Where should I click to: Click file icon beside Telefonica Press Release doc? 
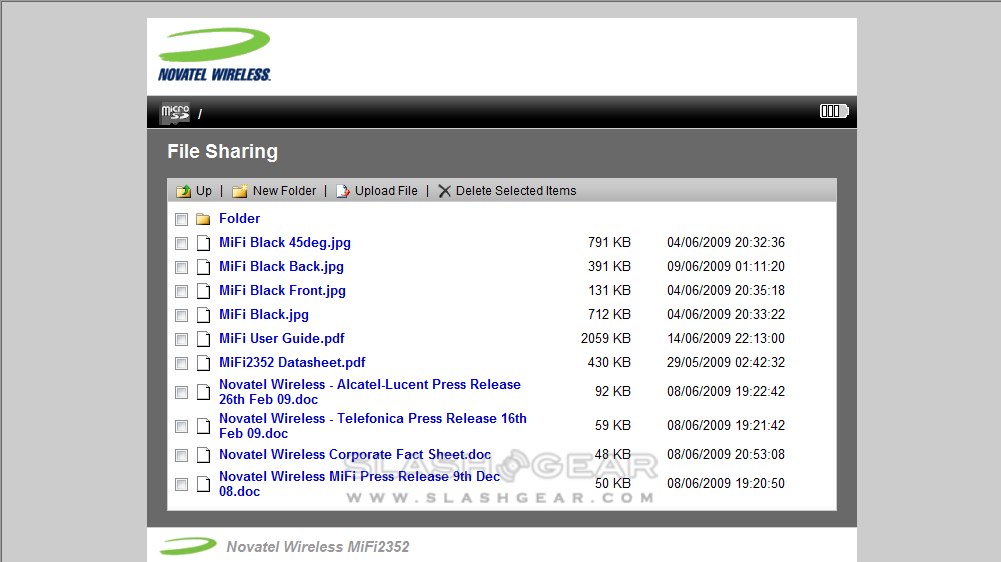(203, 425)
